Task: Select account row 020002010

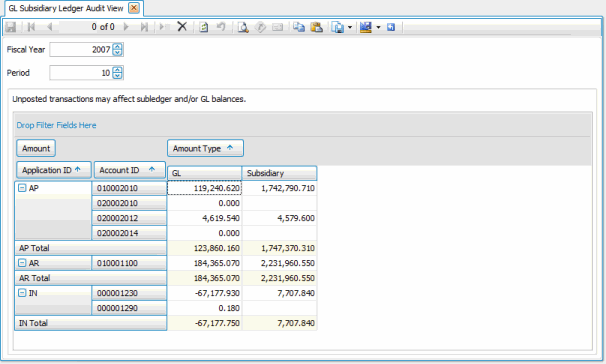Action: click(x=129, y=203)
